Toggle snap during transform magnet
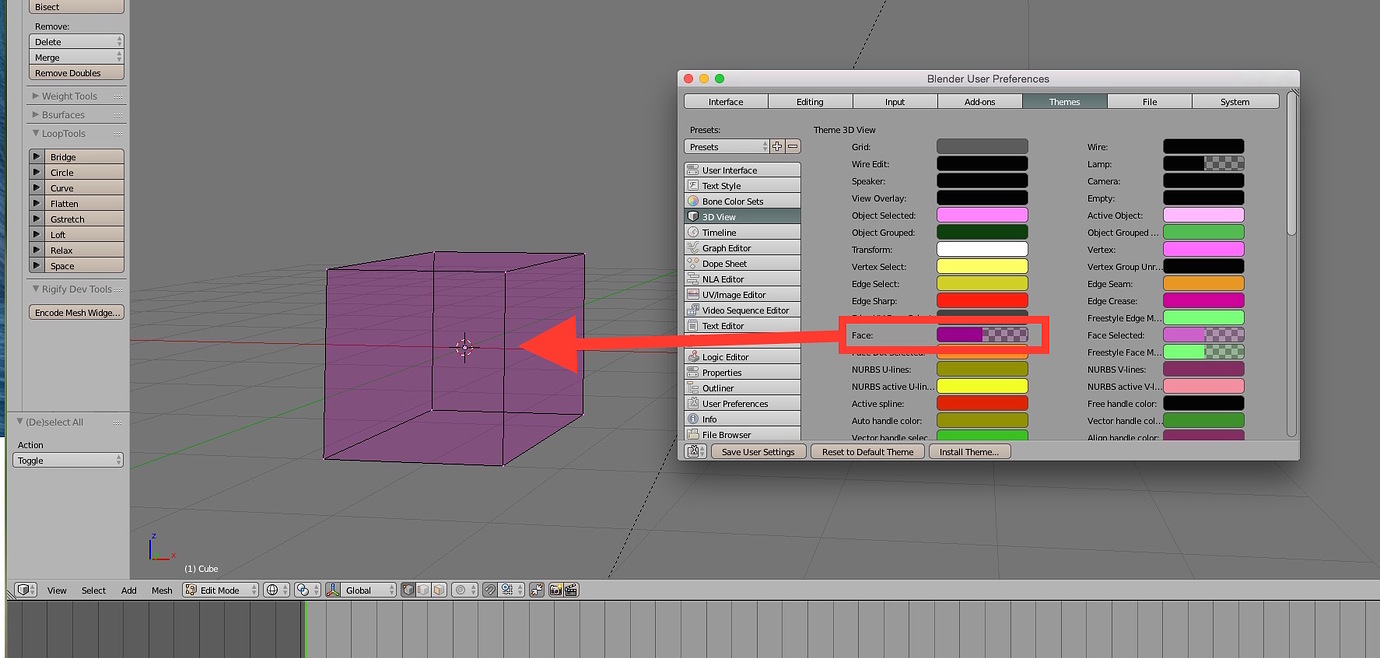 [489, 590]
